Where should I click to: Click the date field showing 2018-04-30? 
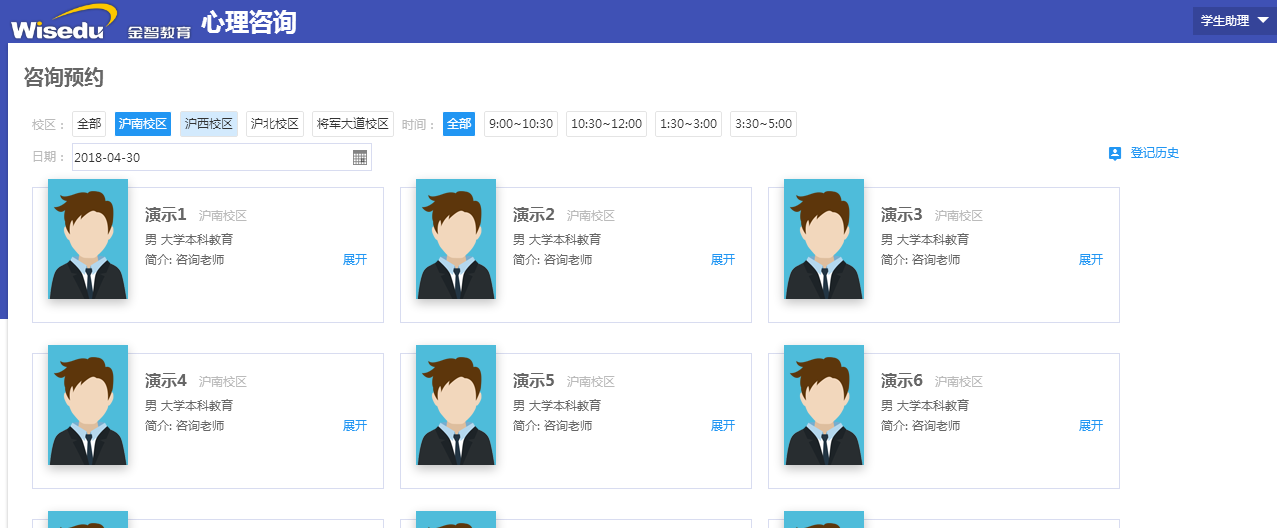(222, 157)
